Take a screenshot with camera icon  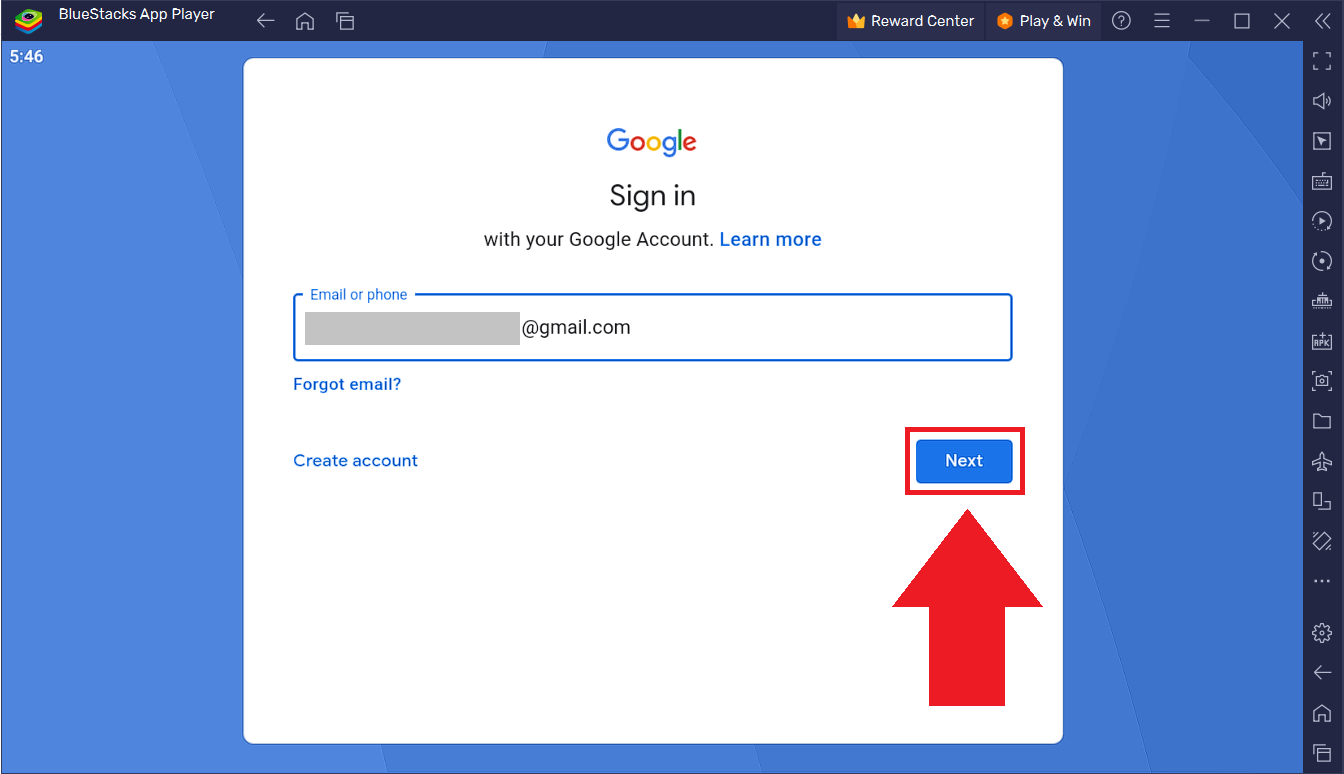(x=1322, y=381)
